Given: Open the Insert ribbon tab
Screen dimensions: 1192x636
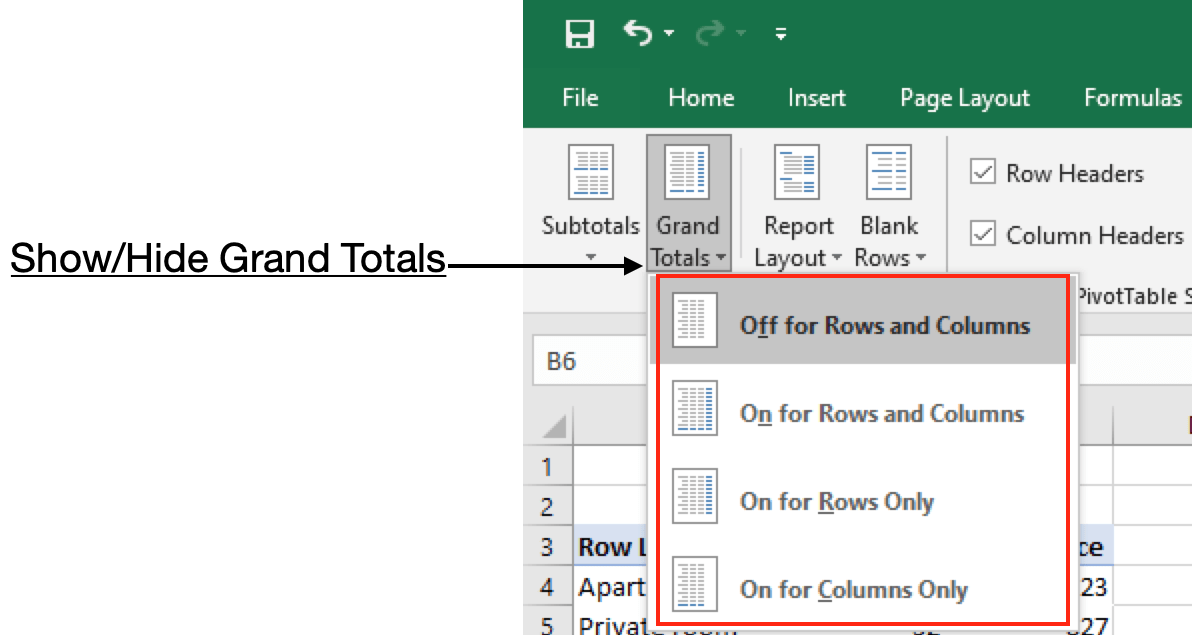Looking at the screenshot, I should click(x=816, y=98).
